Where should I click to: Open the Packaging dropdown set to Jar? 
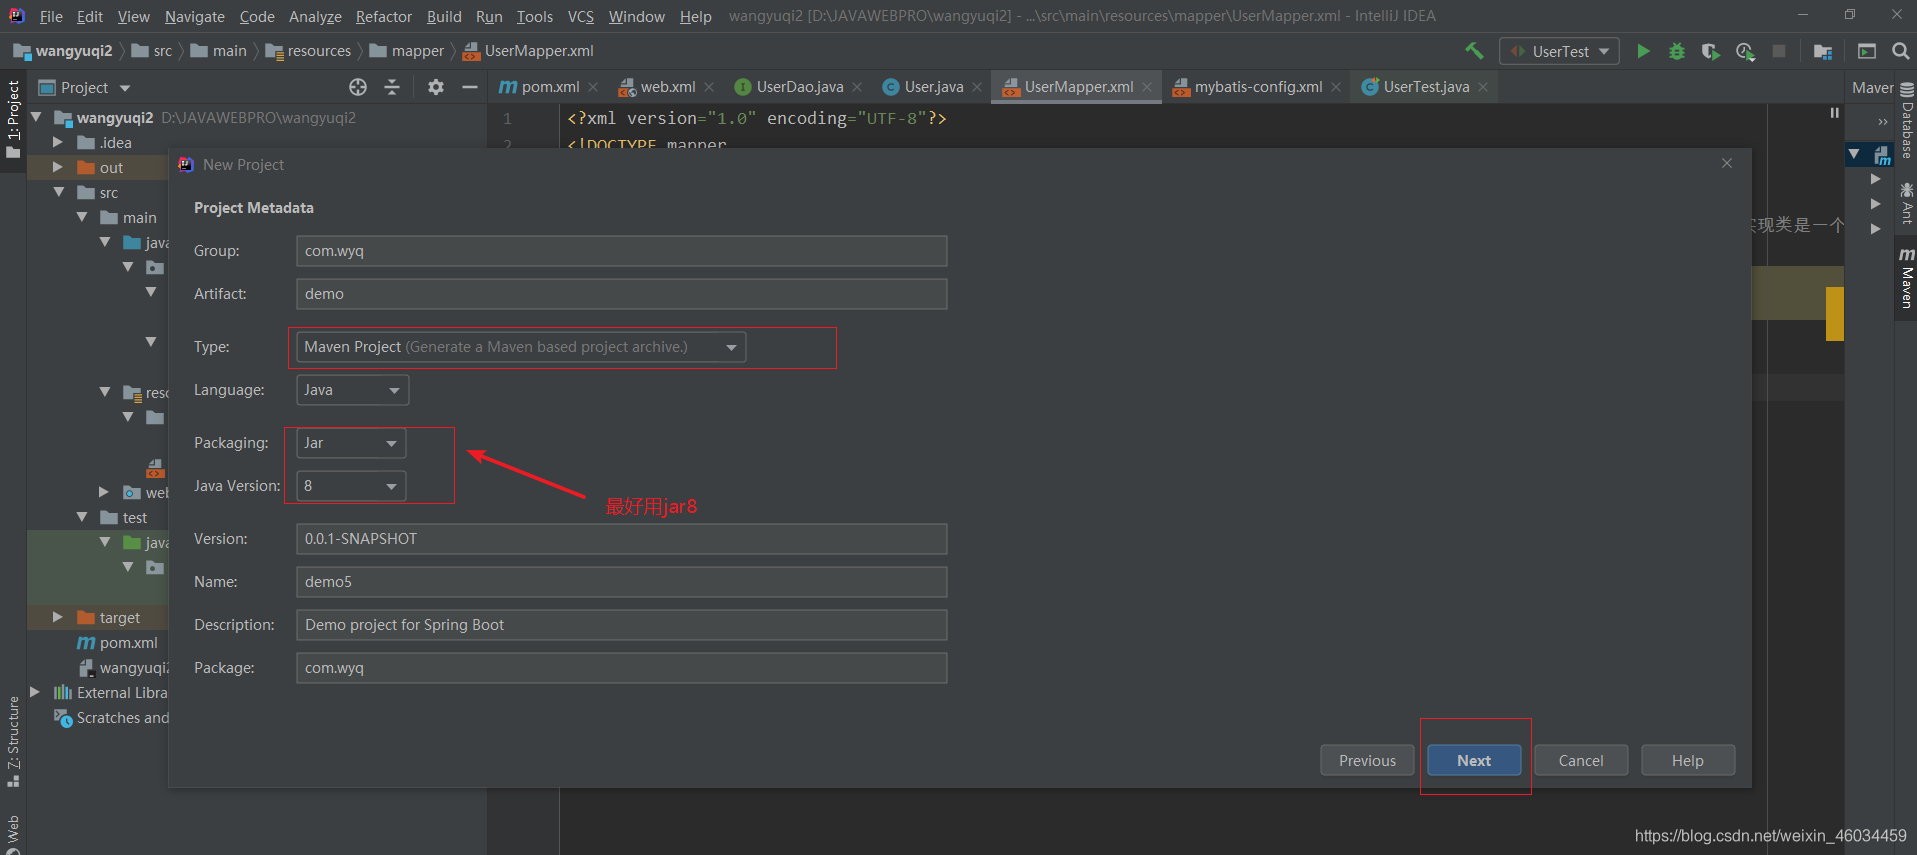351,443
